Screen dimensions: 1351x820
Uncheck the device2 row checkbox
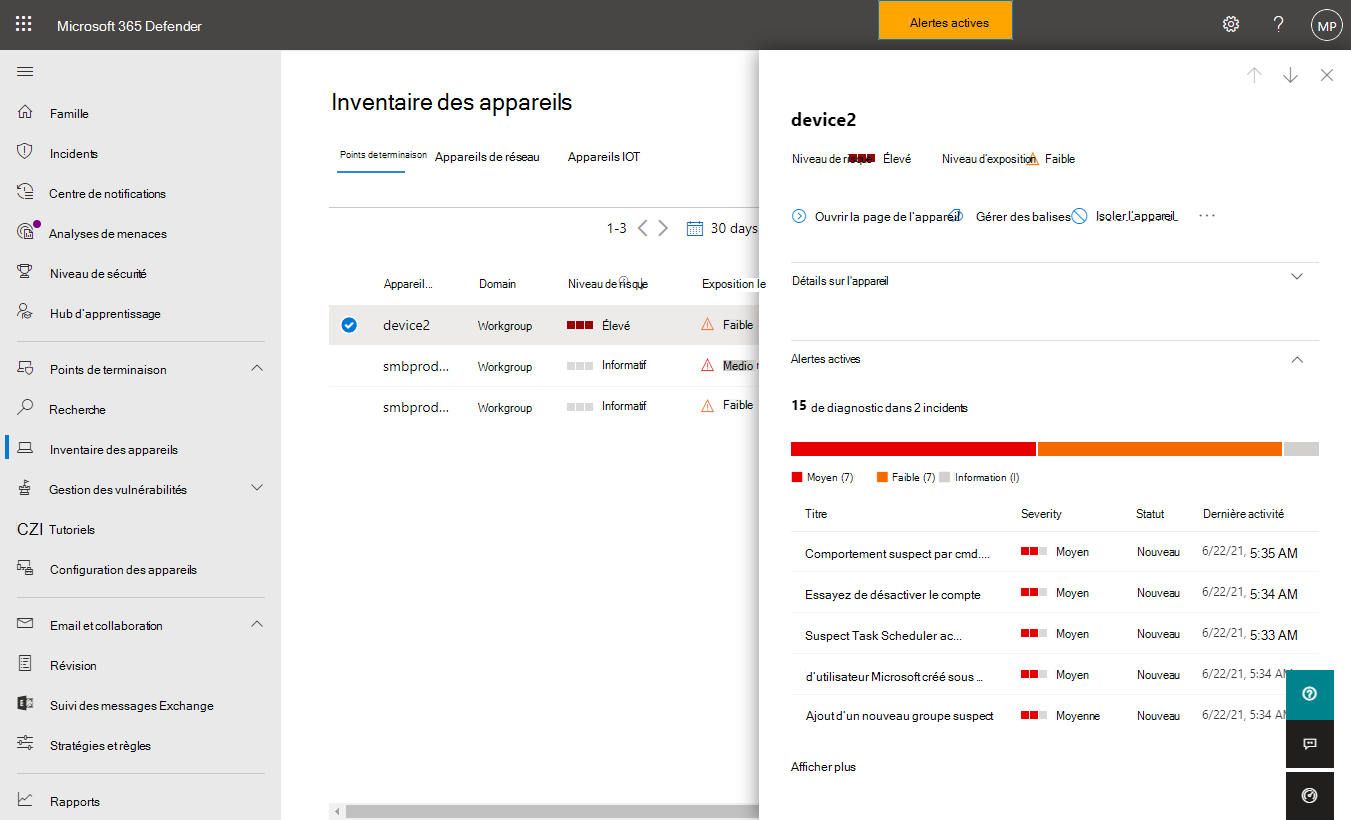[349, 325]
